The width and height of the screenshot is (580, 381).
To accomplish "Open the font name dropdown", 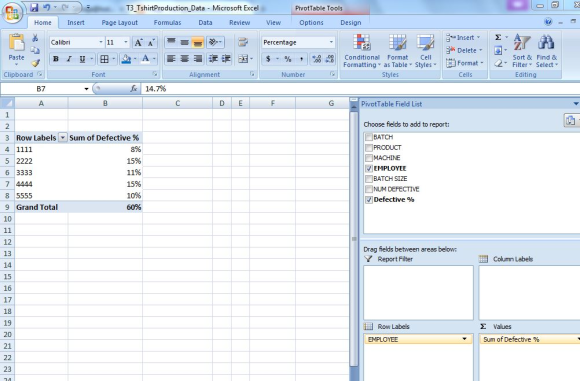I will 101,42.
